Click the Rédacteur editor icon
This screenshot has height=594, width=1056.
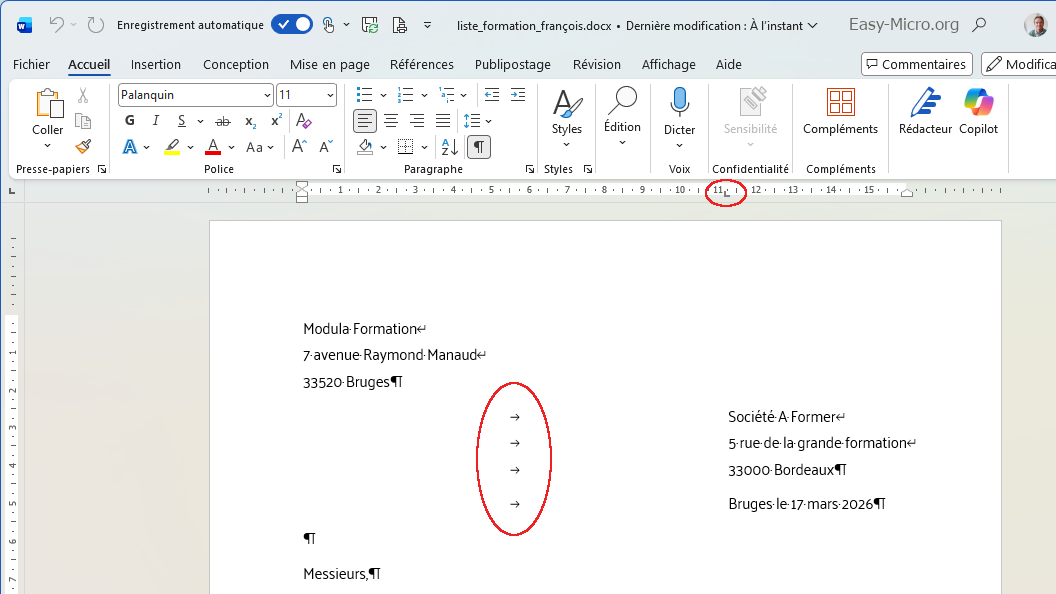click(924, 103)
